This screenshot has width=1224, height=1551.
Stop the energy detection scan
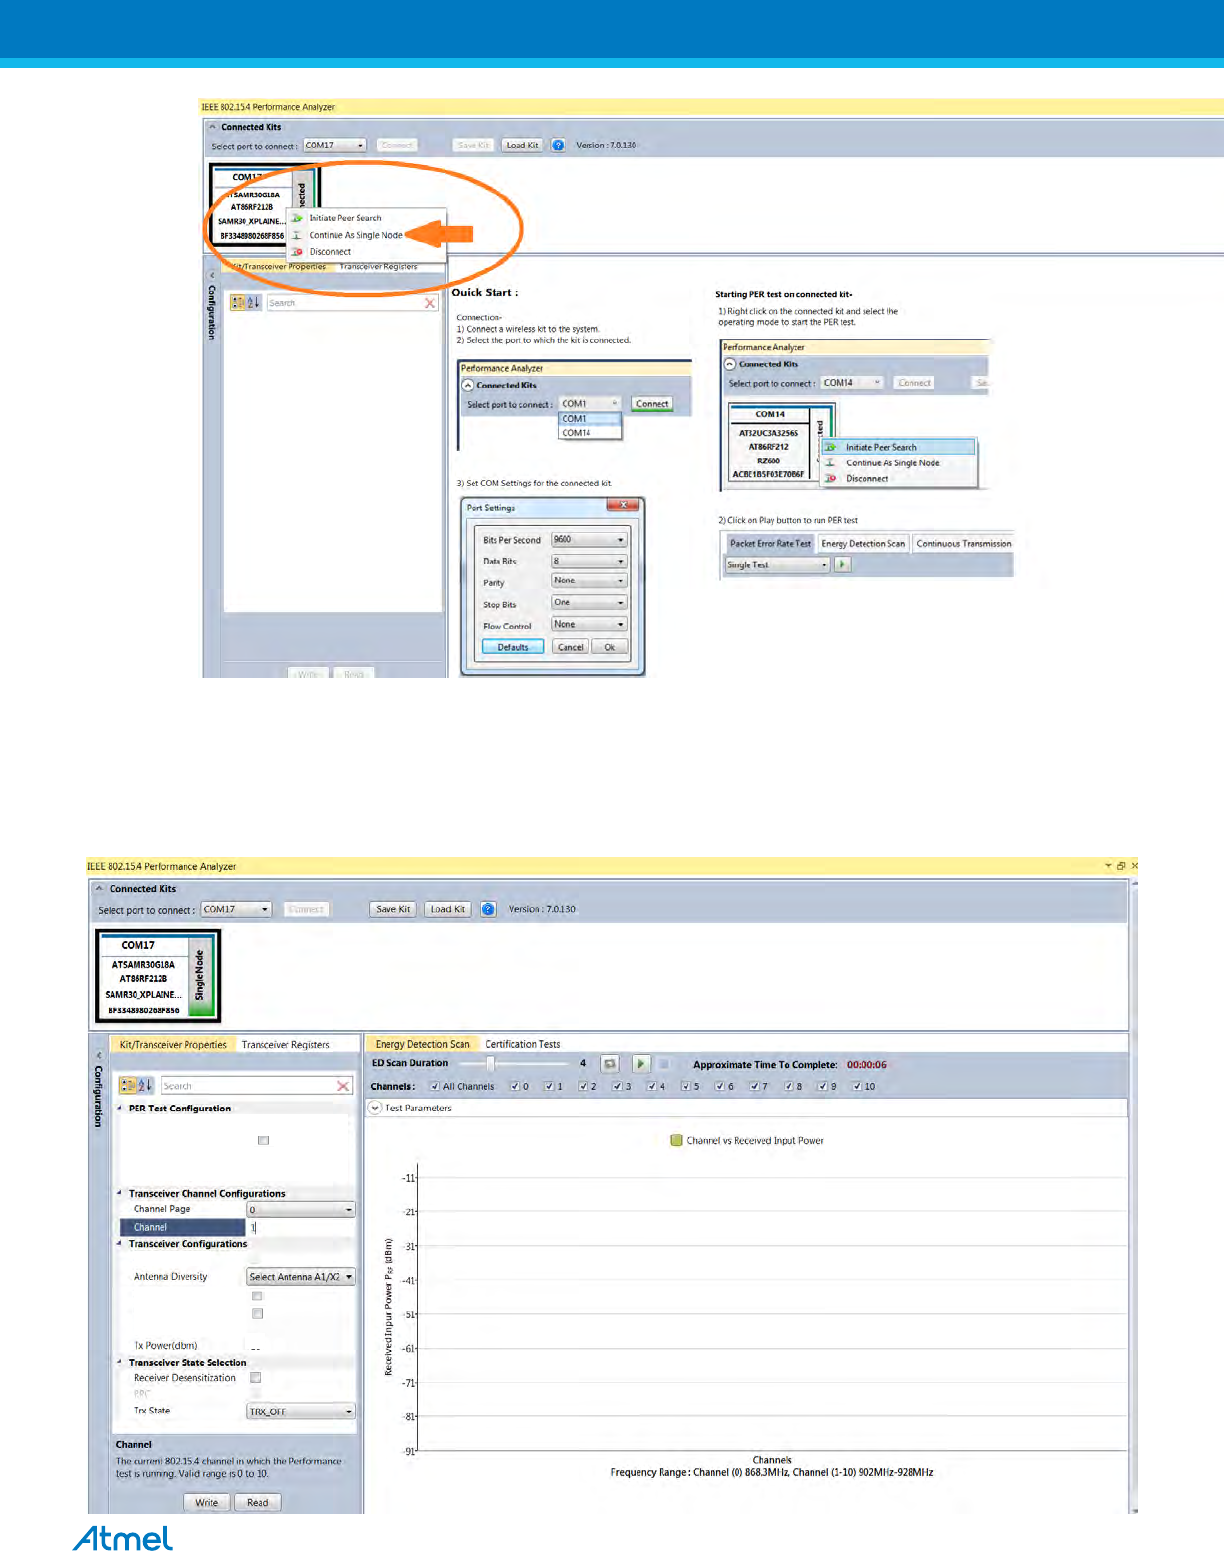coord(664,1064)
